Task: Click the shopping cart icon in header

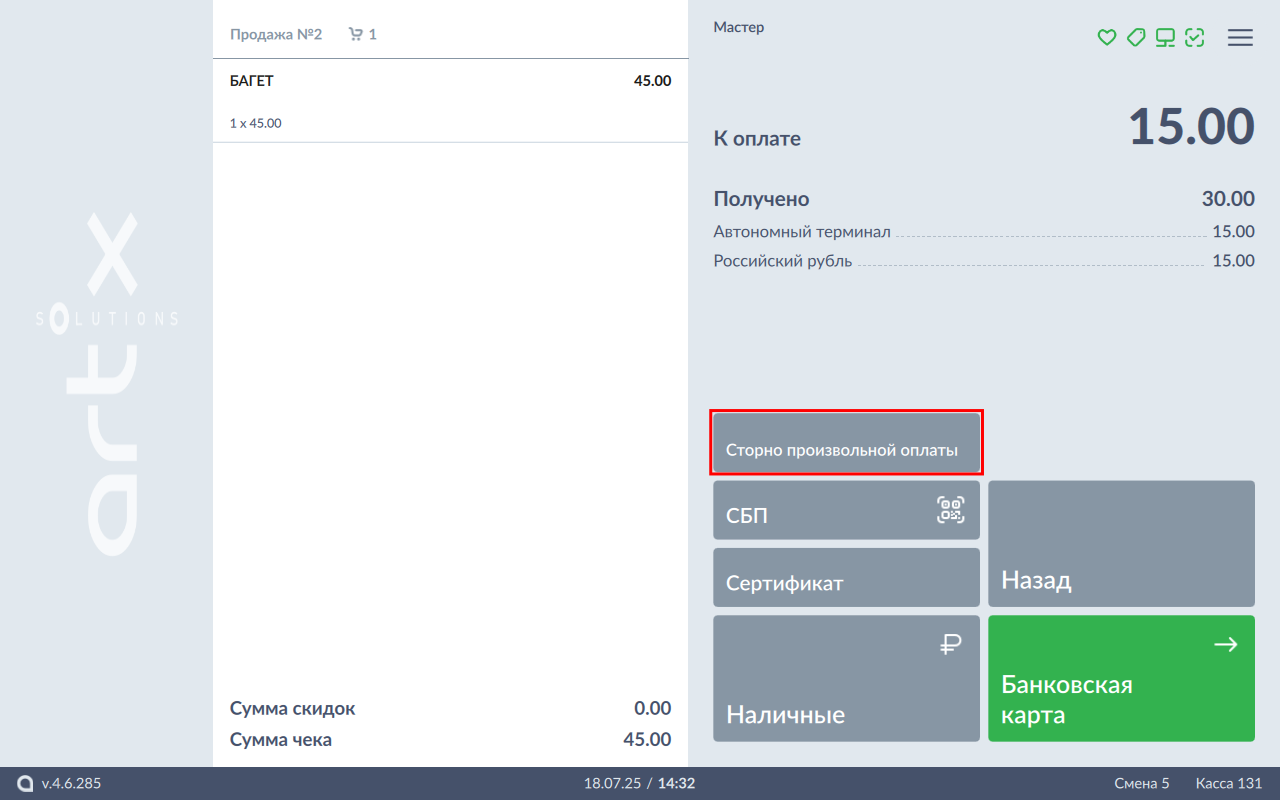Action: (x=355, y=34)
